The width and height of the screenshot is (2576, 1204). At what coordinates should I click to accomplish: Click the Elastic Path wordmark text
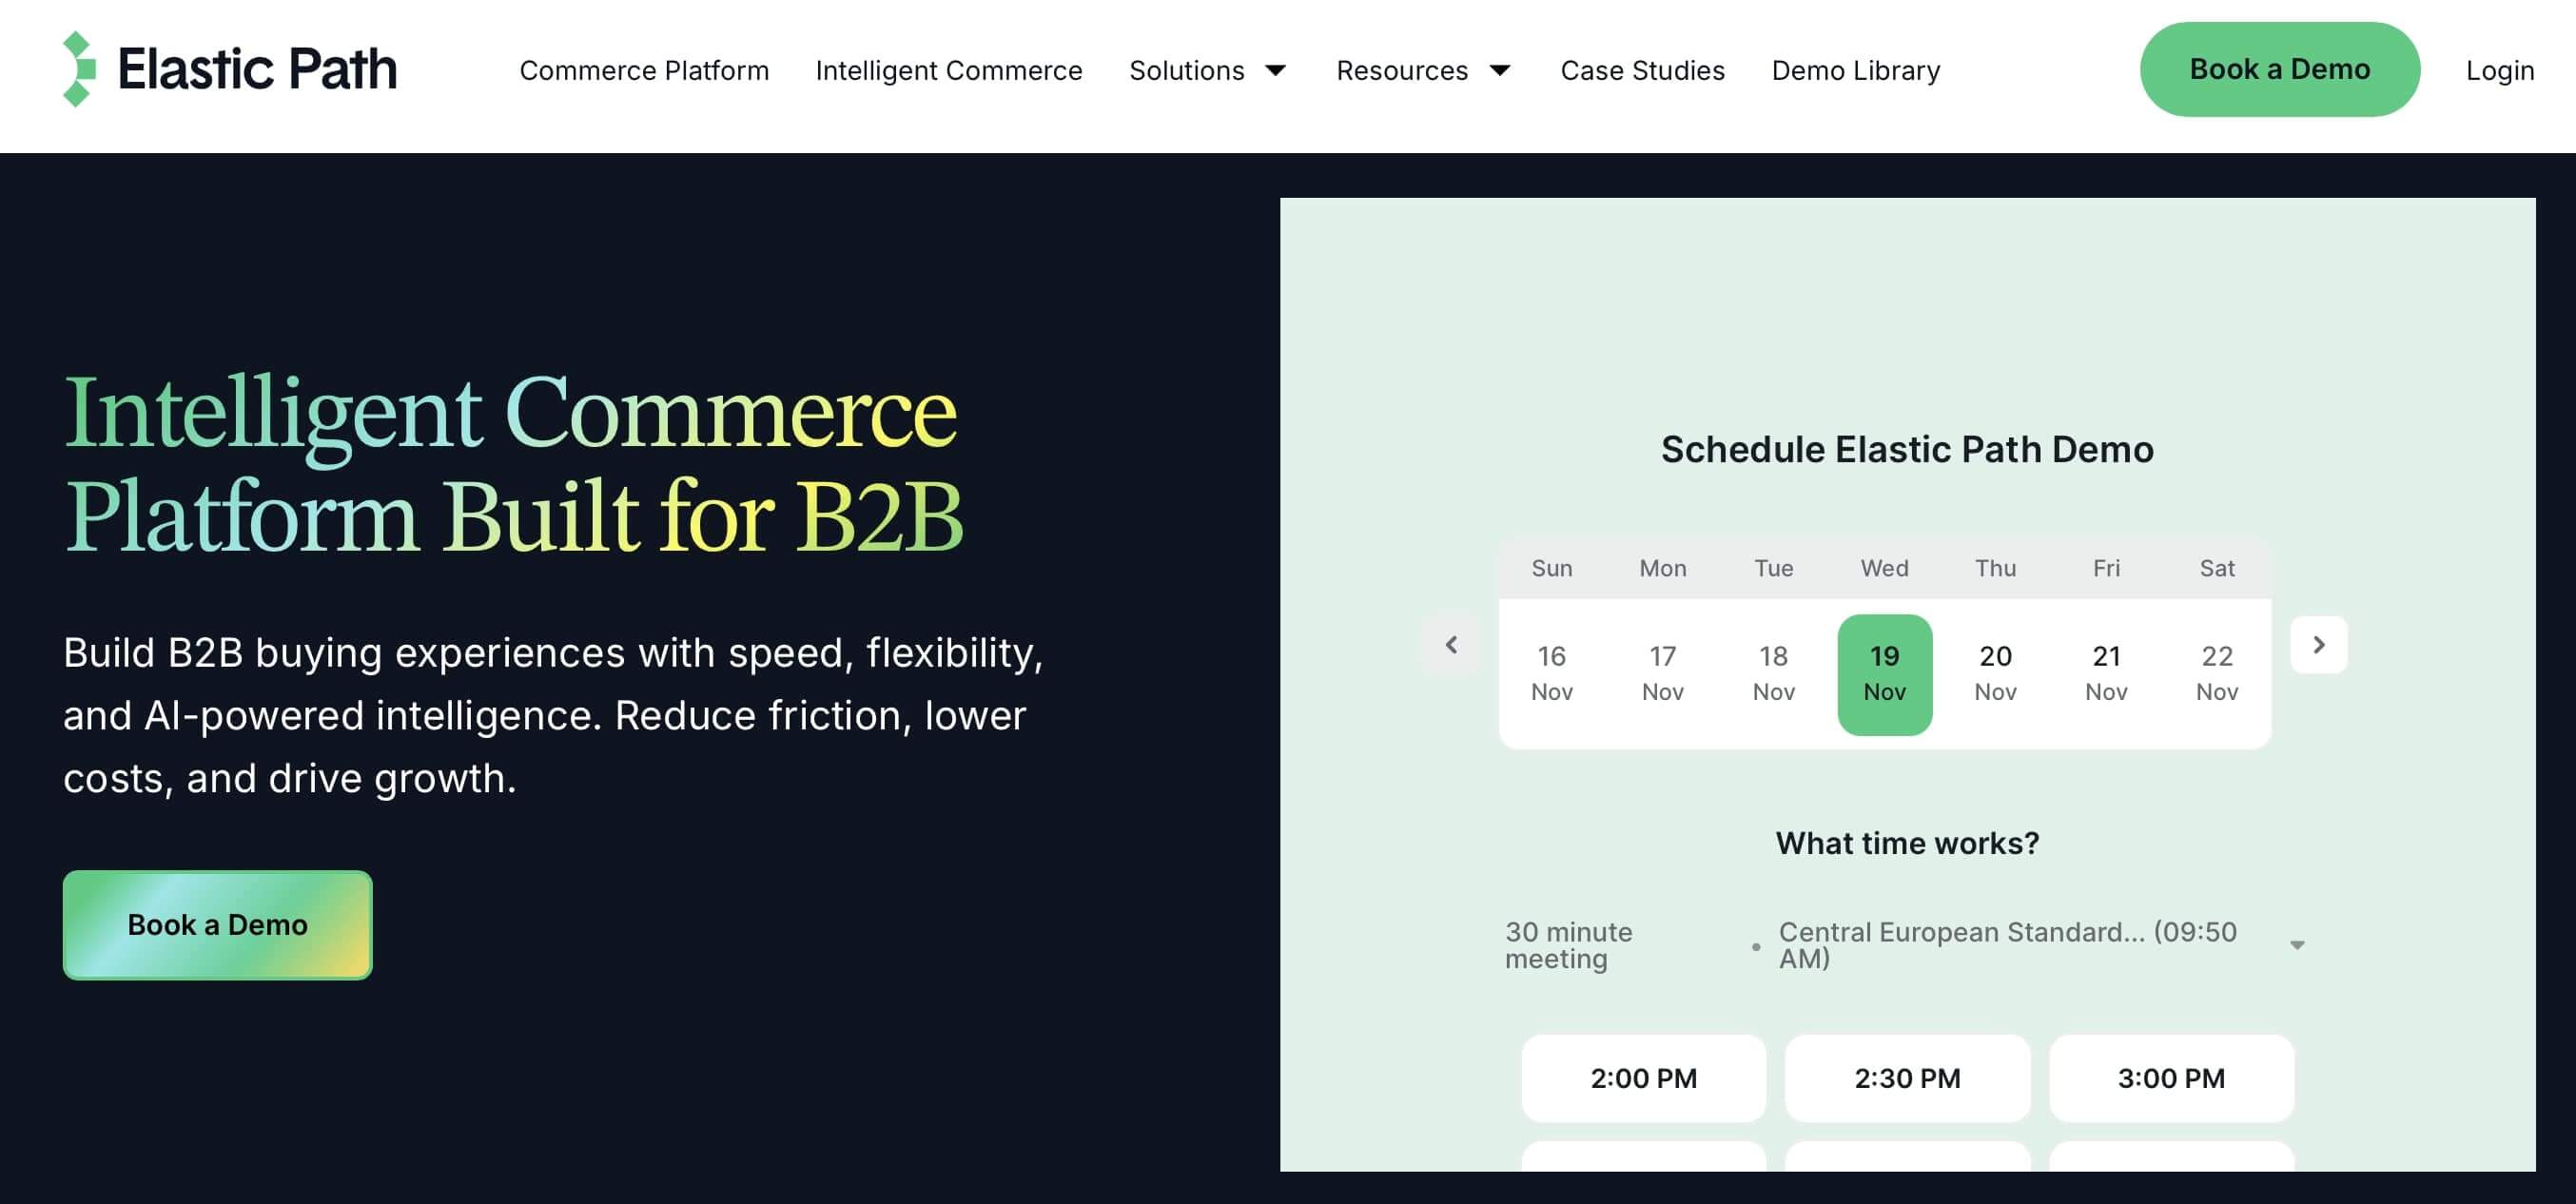(257, 69)
